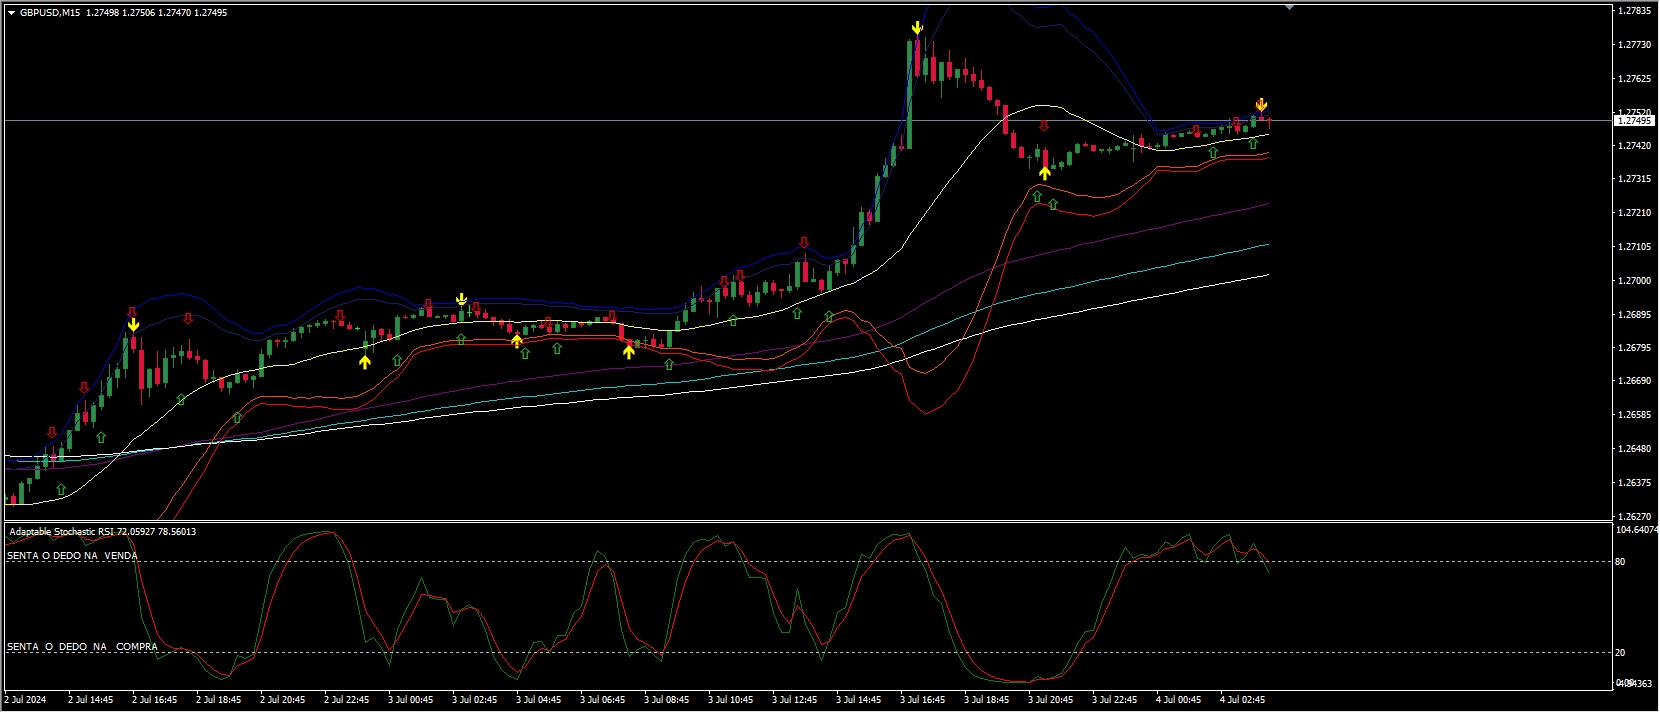1660x713 pixels.
Task: Click the red down arrow under the yellow midline
Action: [1045, 126]
